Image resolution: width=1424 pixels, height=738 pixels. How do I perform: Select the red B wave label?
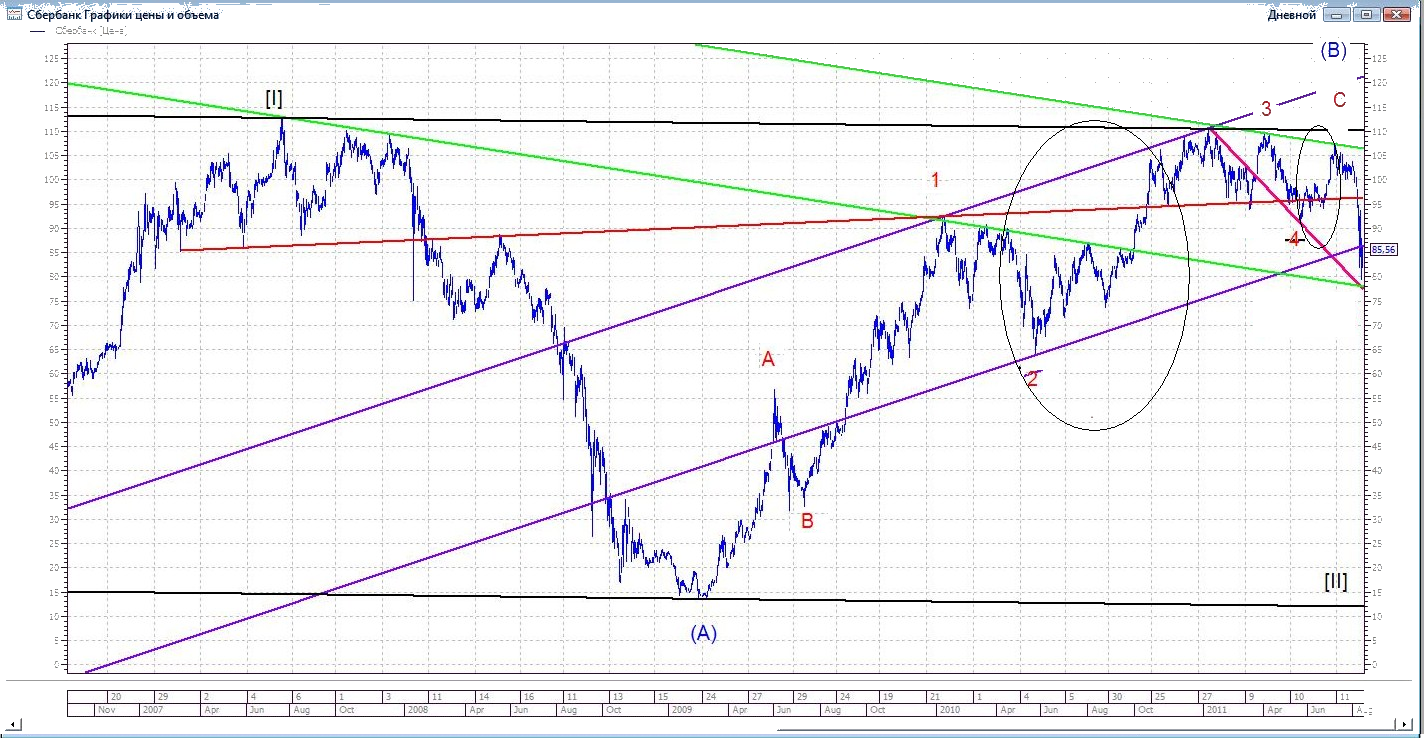[807, 520]
